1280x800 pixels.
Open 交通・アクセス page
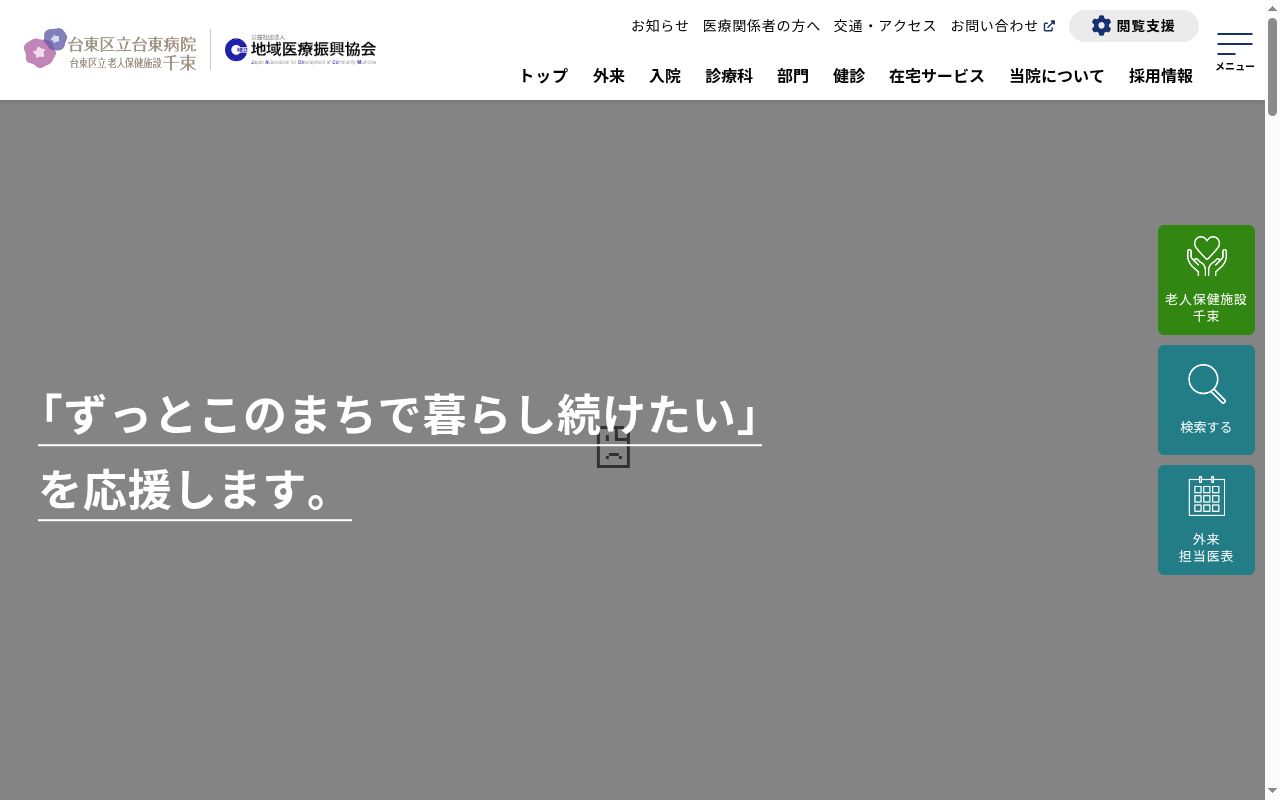[x=885, y=26]
